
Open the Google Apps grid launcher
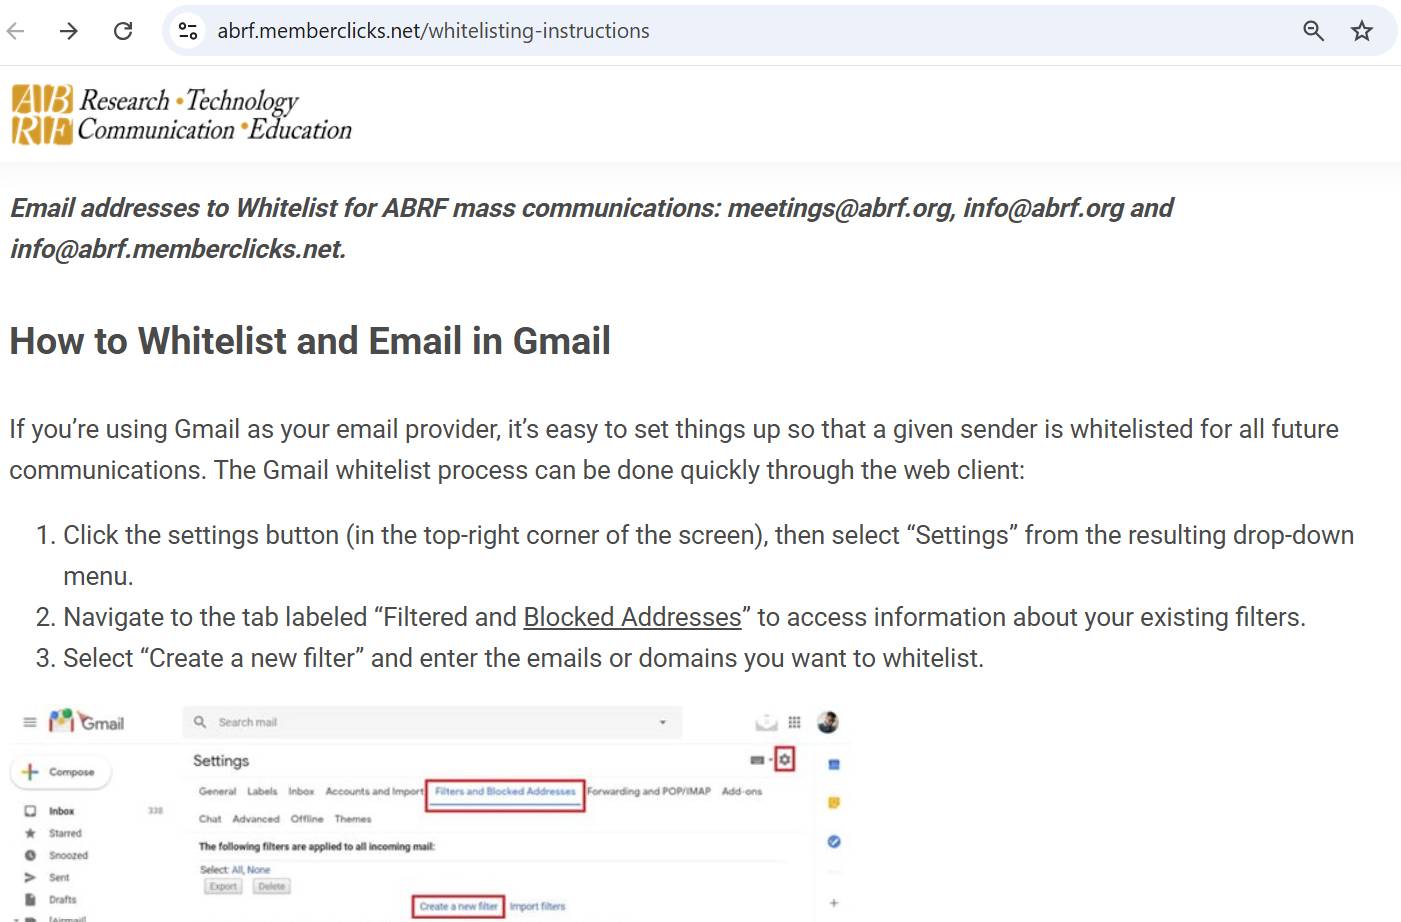coord(793,721)
